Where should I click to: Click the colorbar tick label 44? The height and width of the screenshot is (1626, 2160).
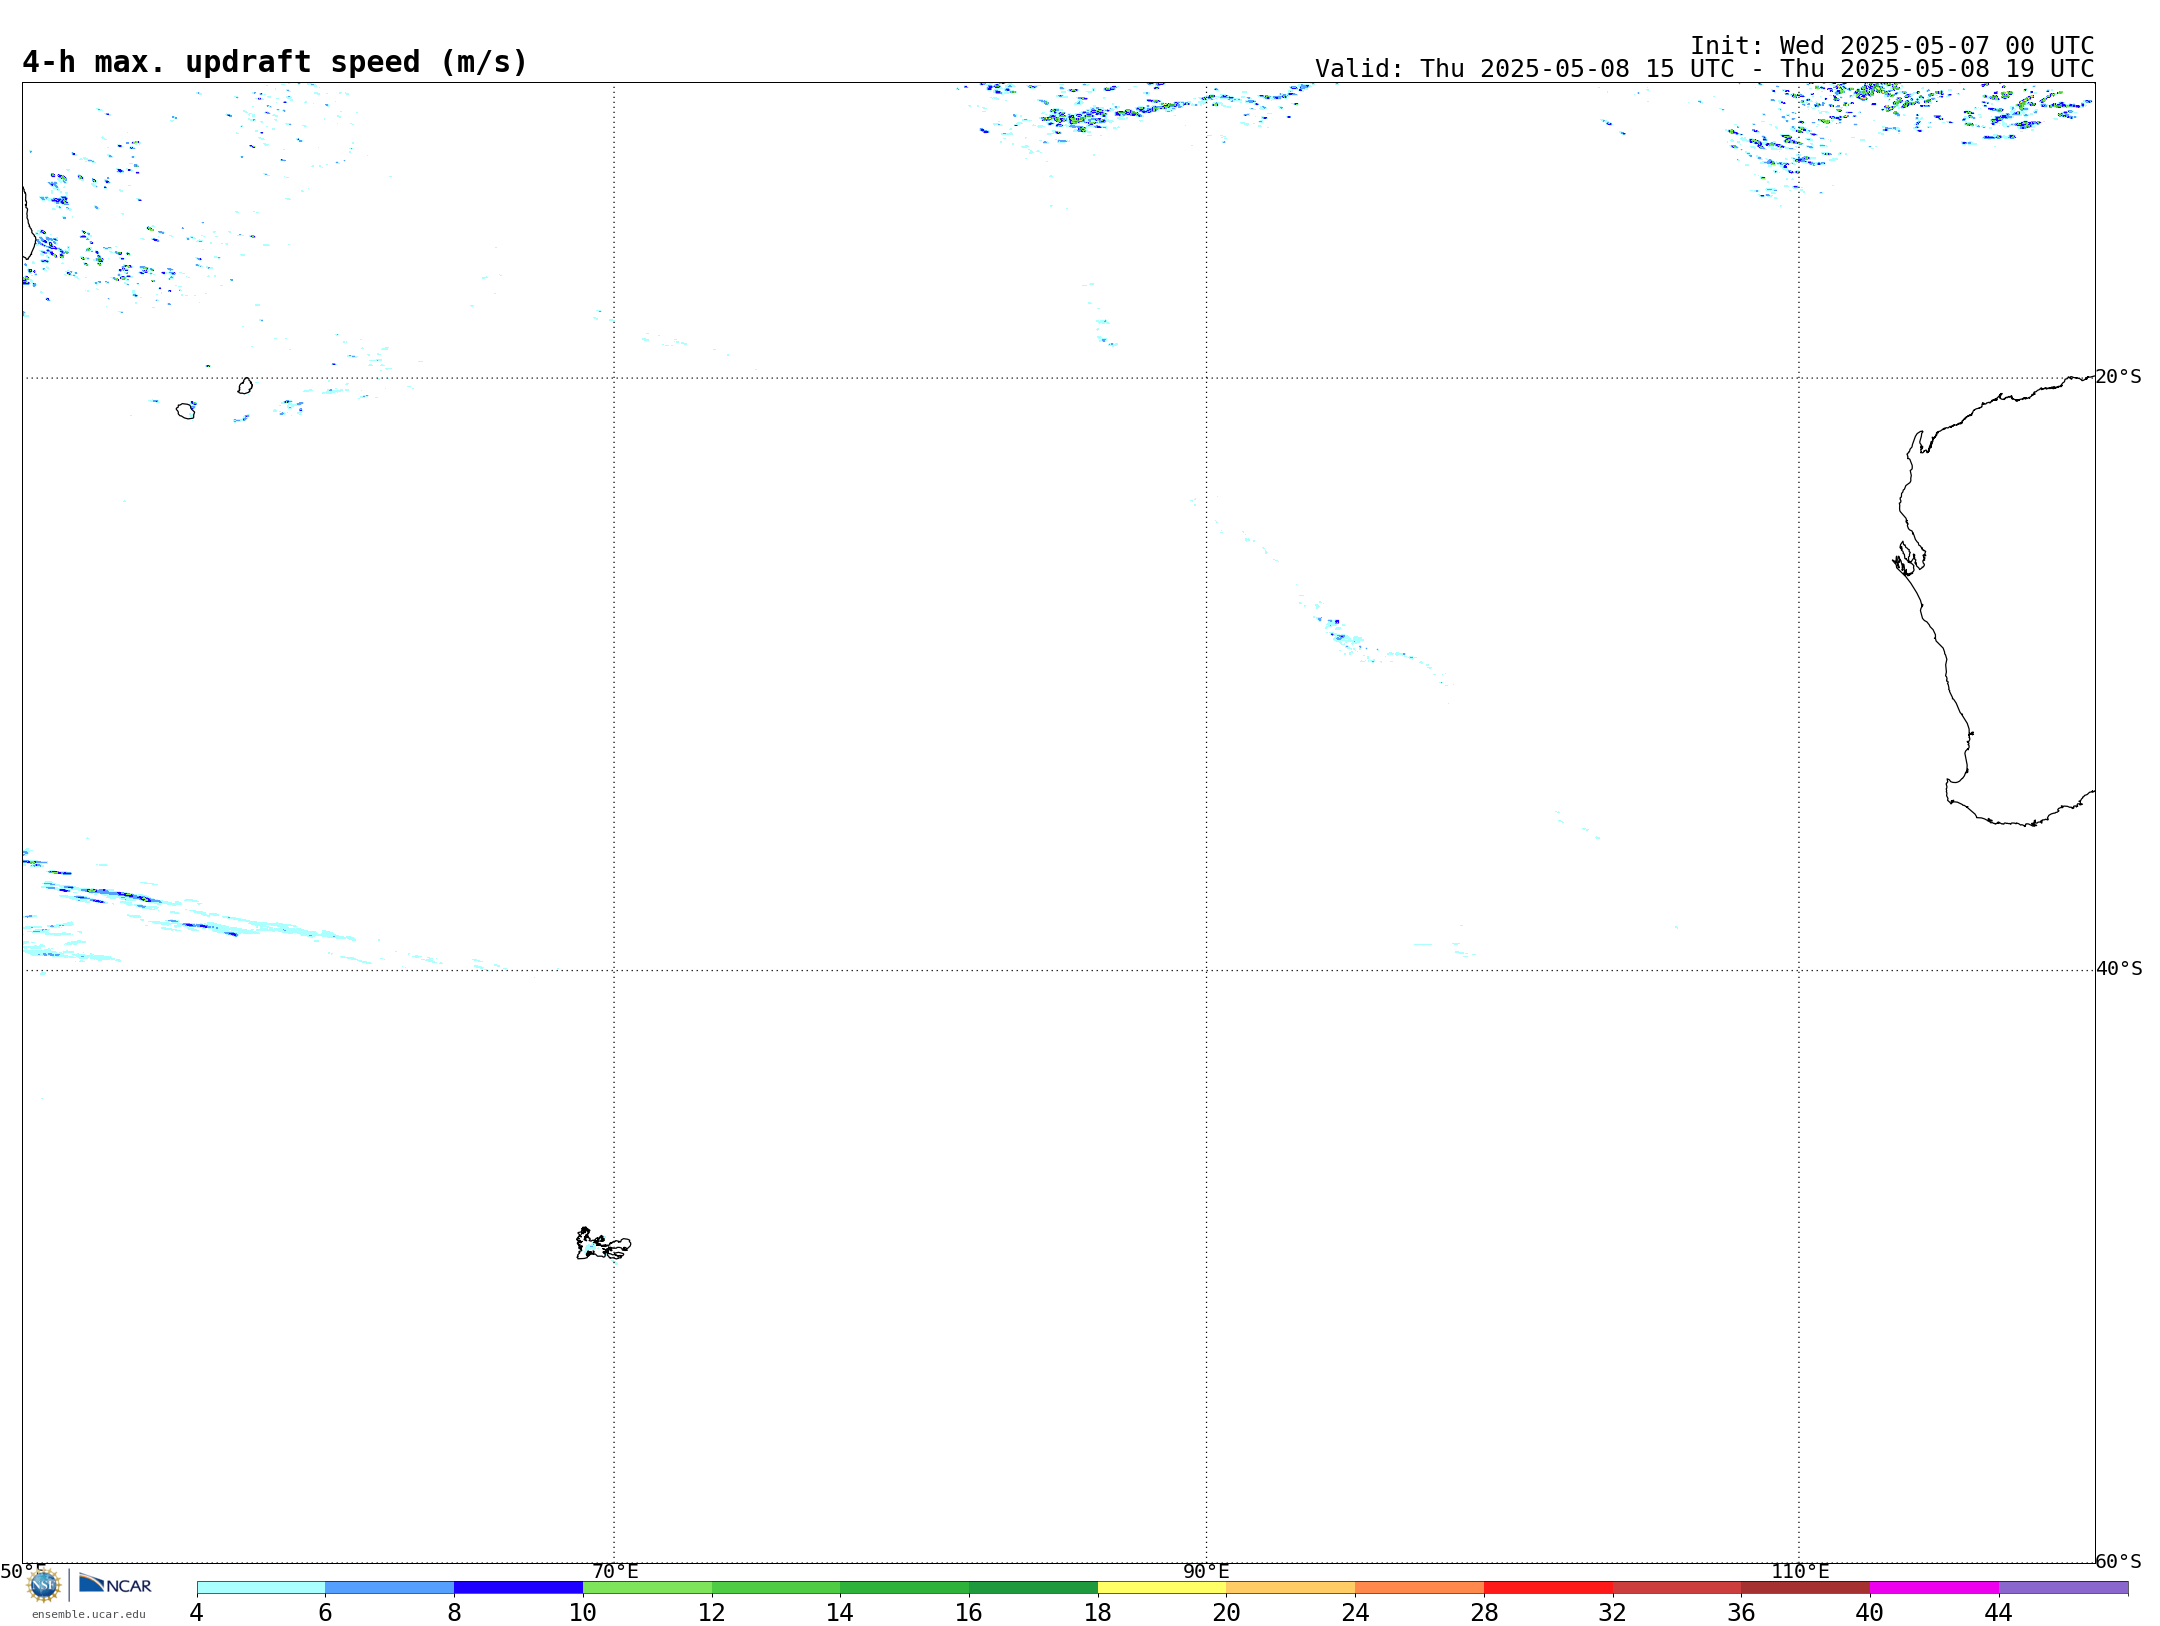[1998, 1613]
